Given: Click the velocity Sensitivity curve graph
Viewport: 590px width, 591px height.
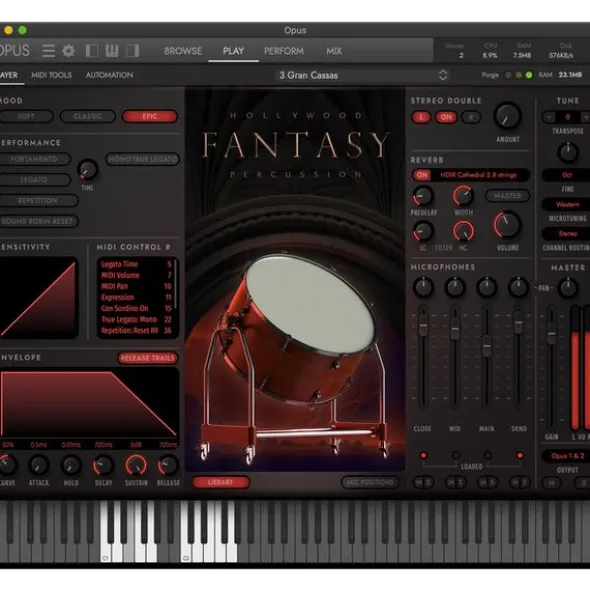Looking at the screenshot, I should pyautogui.click(x=38, y=298).
